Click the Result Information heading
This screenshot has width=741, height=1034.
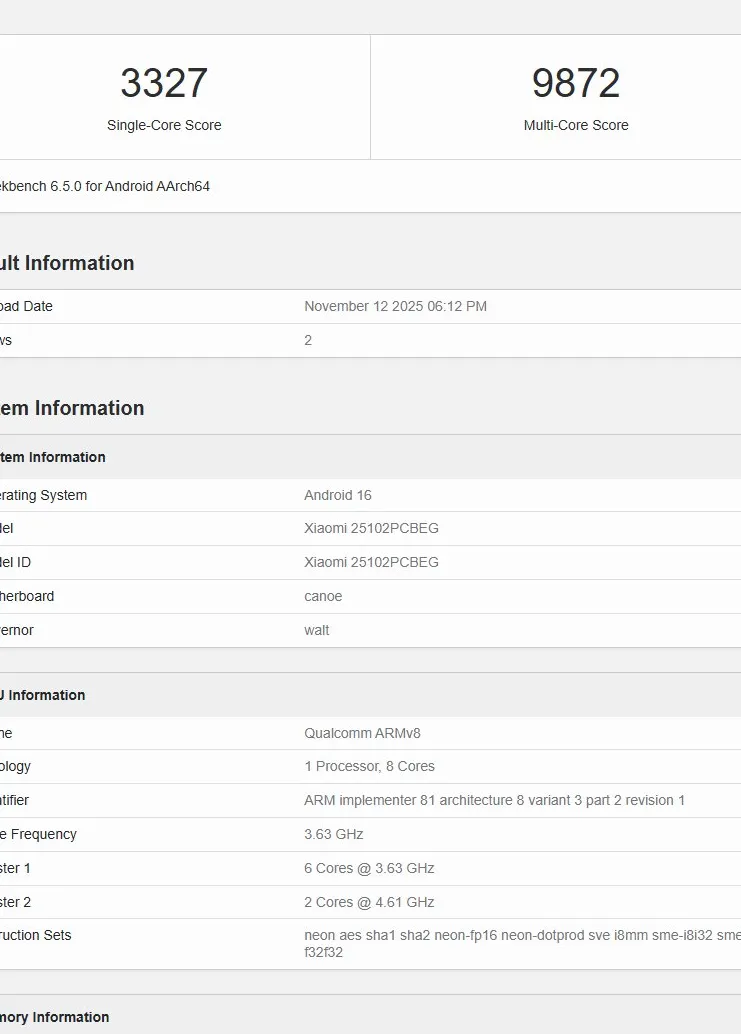(x=67, y=263)
